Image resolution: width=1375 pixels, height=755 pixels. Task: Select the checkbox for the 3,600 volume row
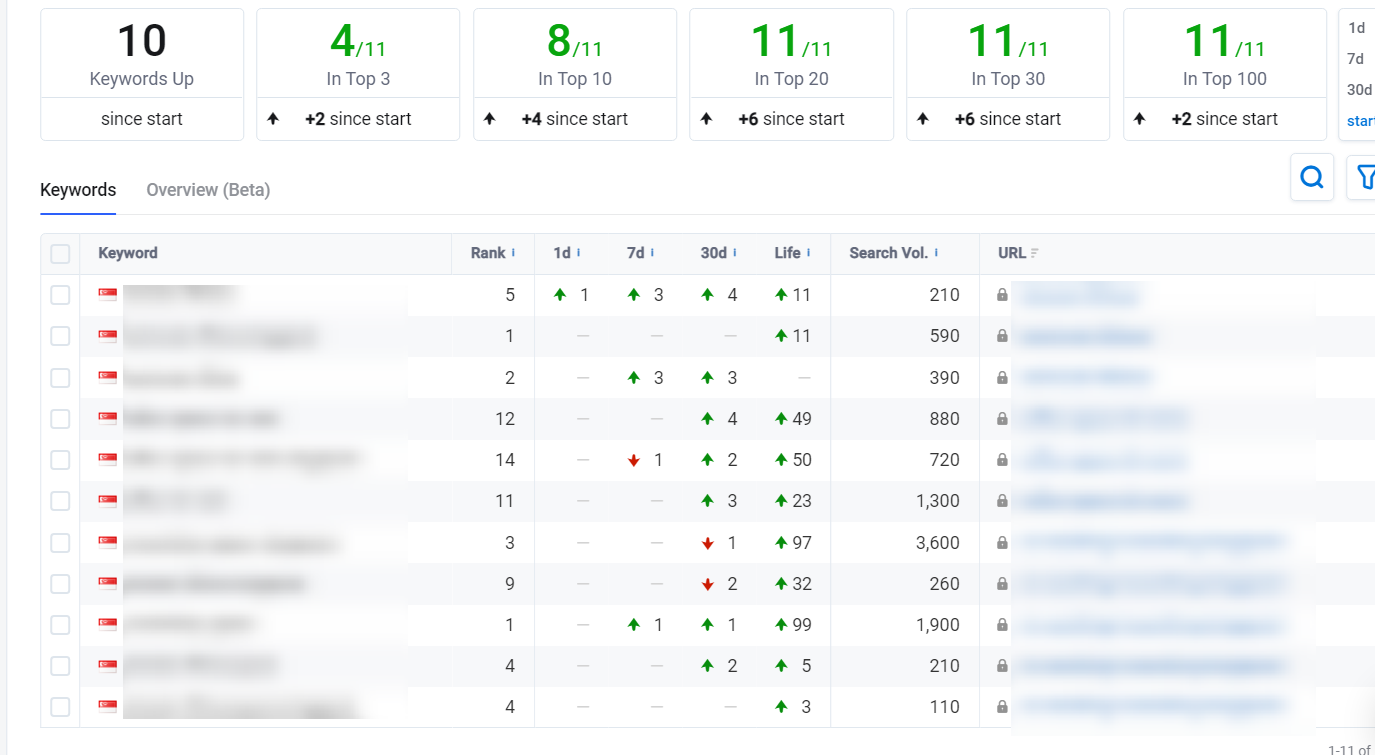pos(60,543)
